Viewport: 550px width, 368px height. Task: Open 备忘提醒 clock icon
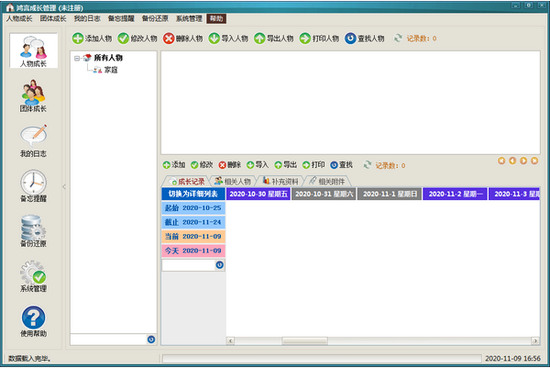33,186
